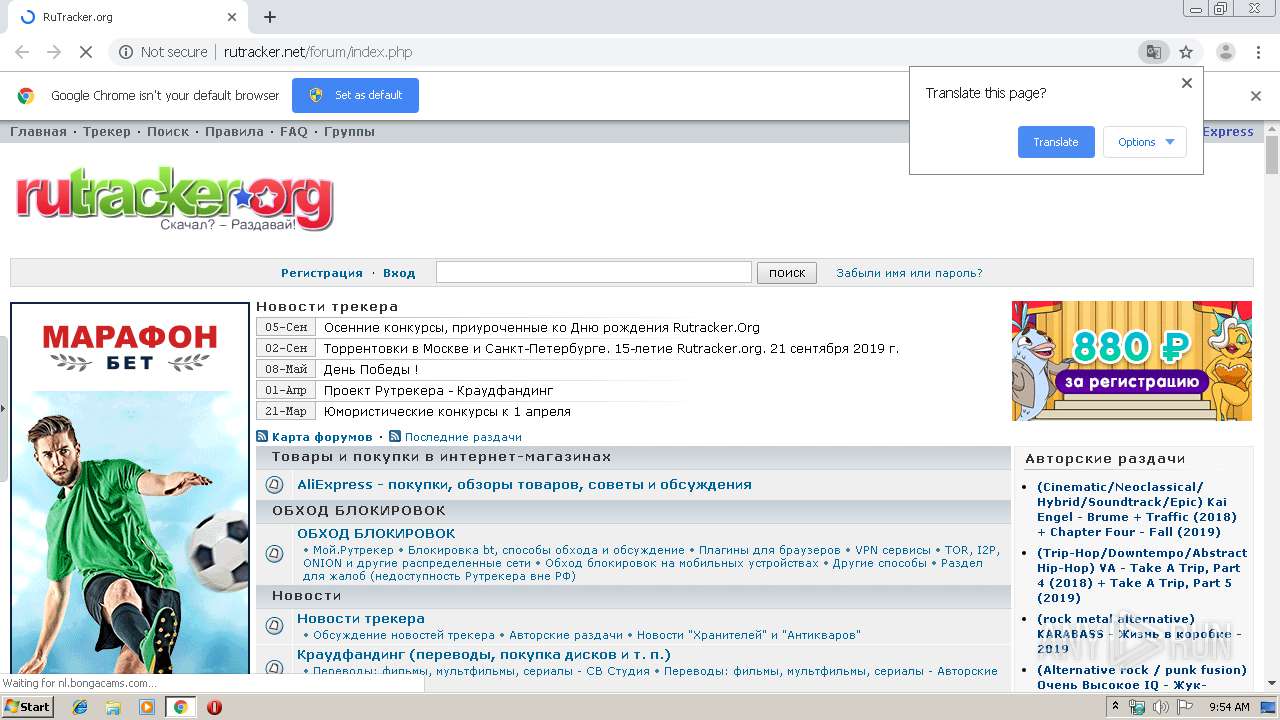Click the volume icon in system tray
This screenshot has width=1280, height=720.
(x=1161, y=707)
